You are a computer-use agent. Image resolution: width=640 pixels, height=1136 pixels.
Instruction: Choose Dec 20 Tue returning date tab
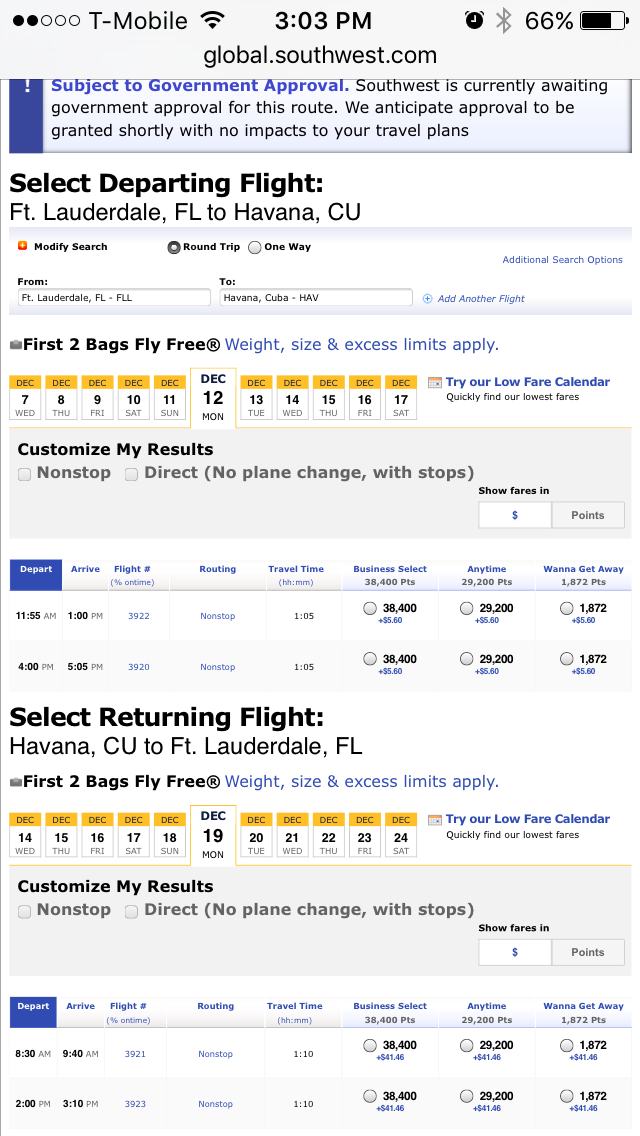(x=256, y=835)
